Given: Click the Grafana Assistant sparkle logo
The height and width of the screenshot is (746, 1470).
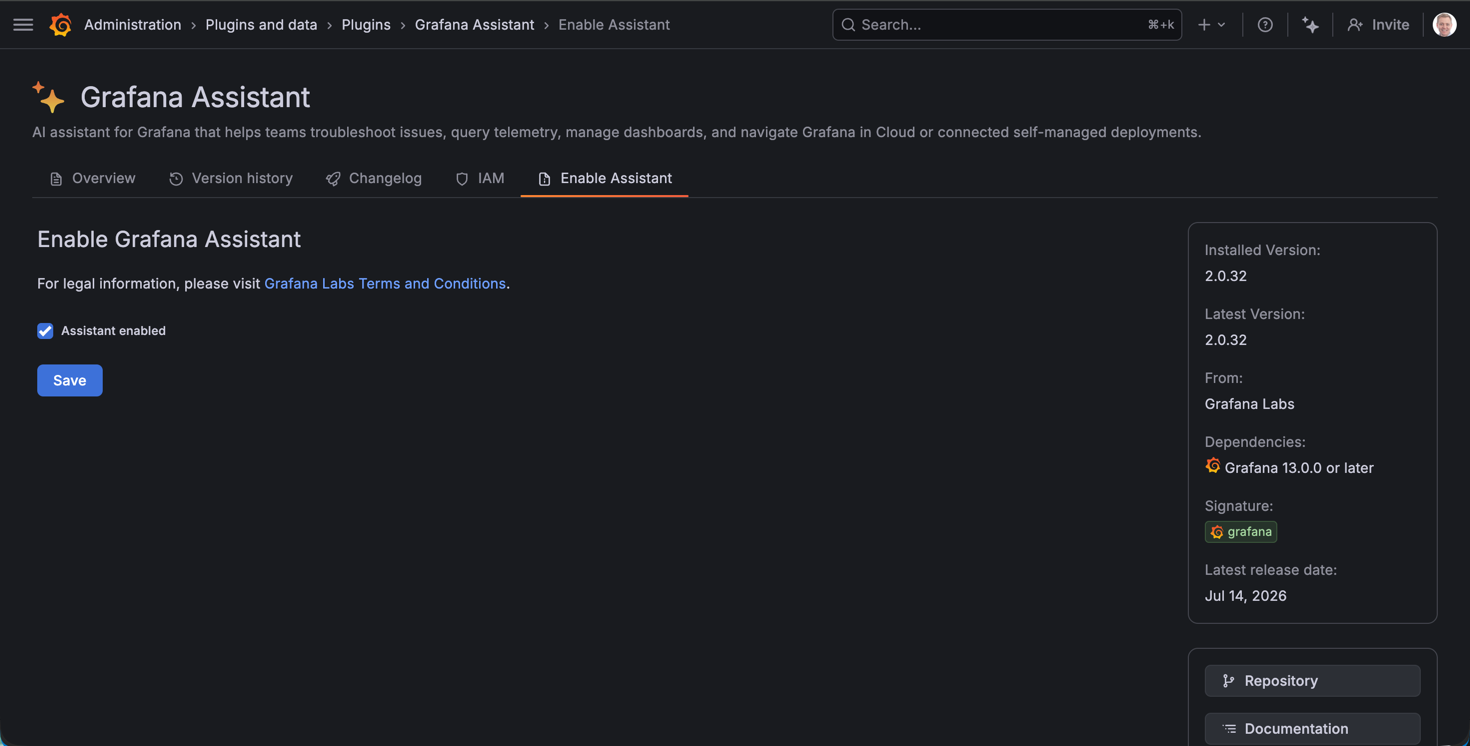Looking at the screenshot, I should tap(48, 97).
